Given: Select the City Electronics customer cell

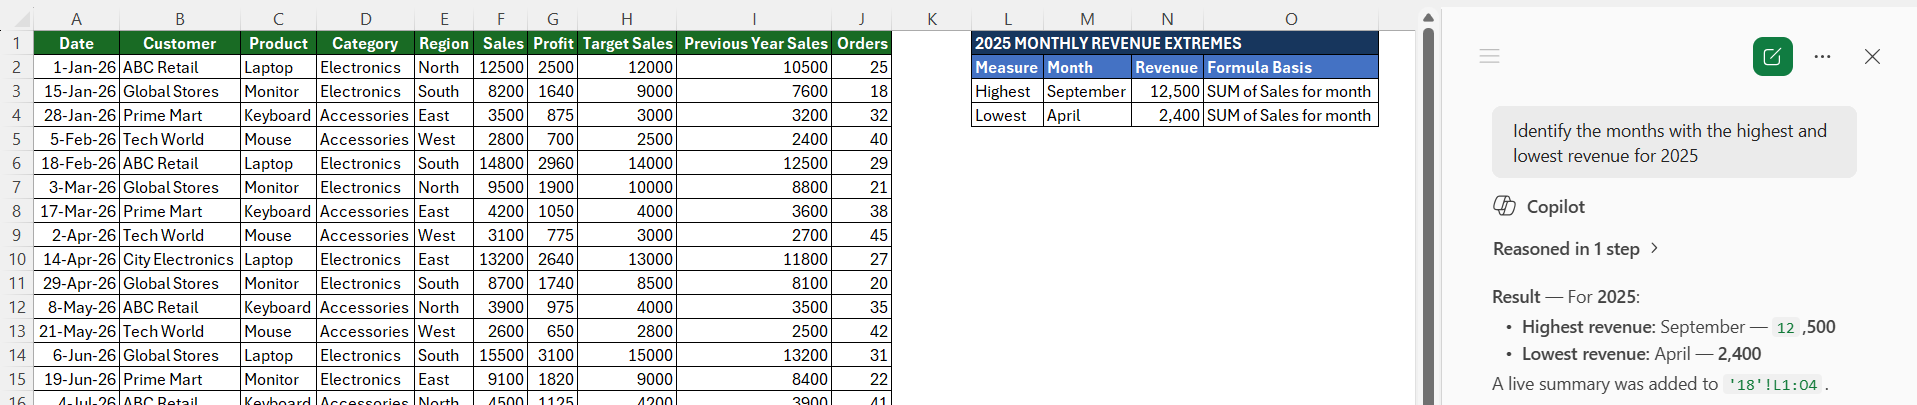Looking at the screenshot, I should (180, 259).
